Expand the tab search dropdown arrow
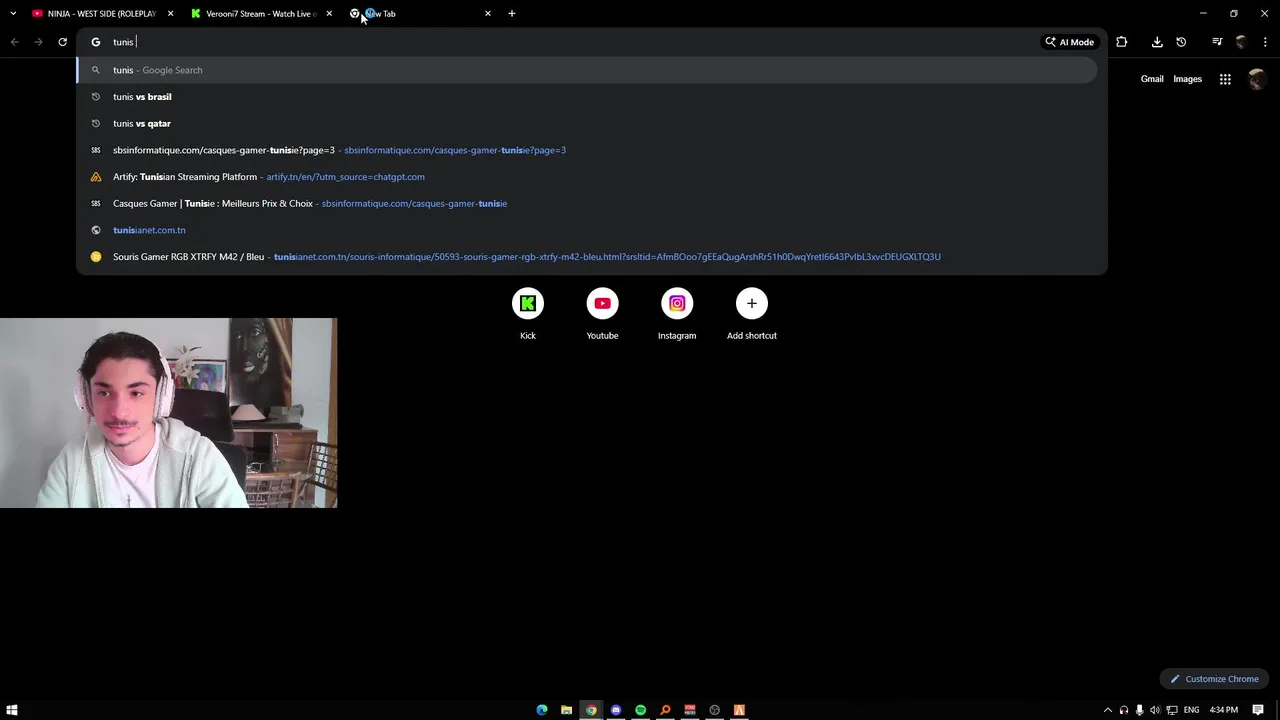Screen dimensions: 1280x720 [x=13, y=13]
